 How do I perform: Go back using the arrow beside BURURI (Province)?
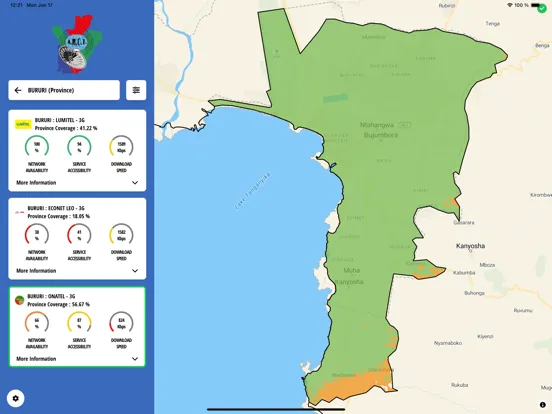18,90
